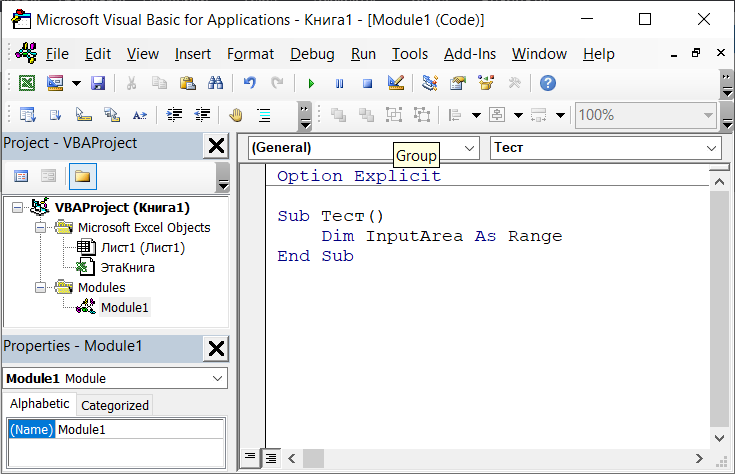The image size is (735, 474).
Task: Click the Toolbox icon
Action: [514, 83]
